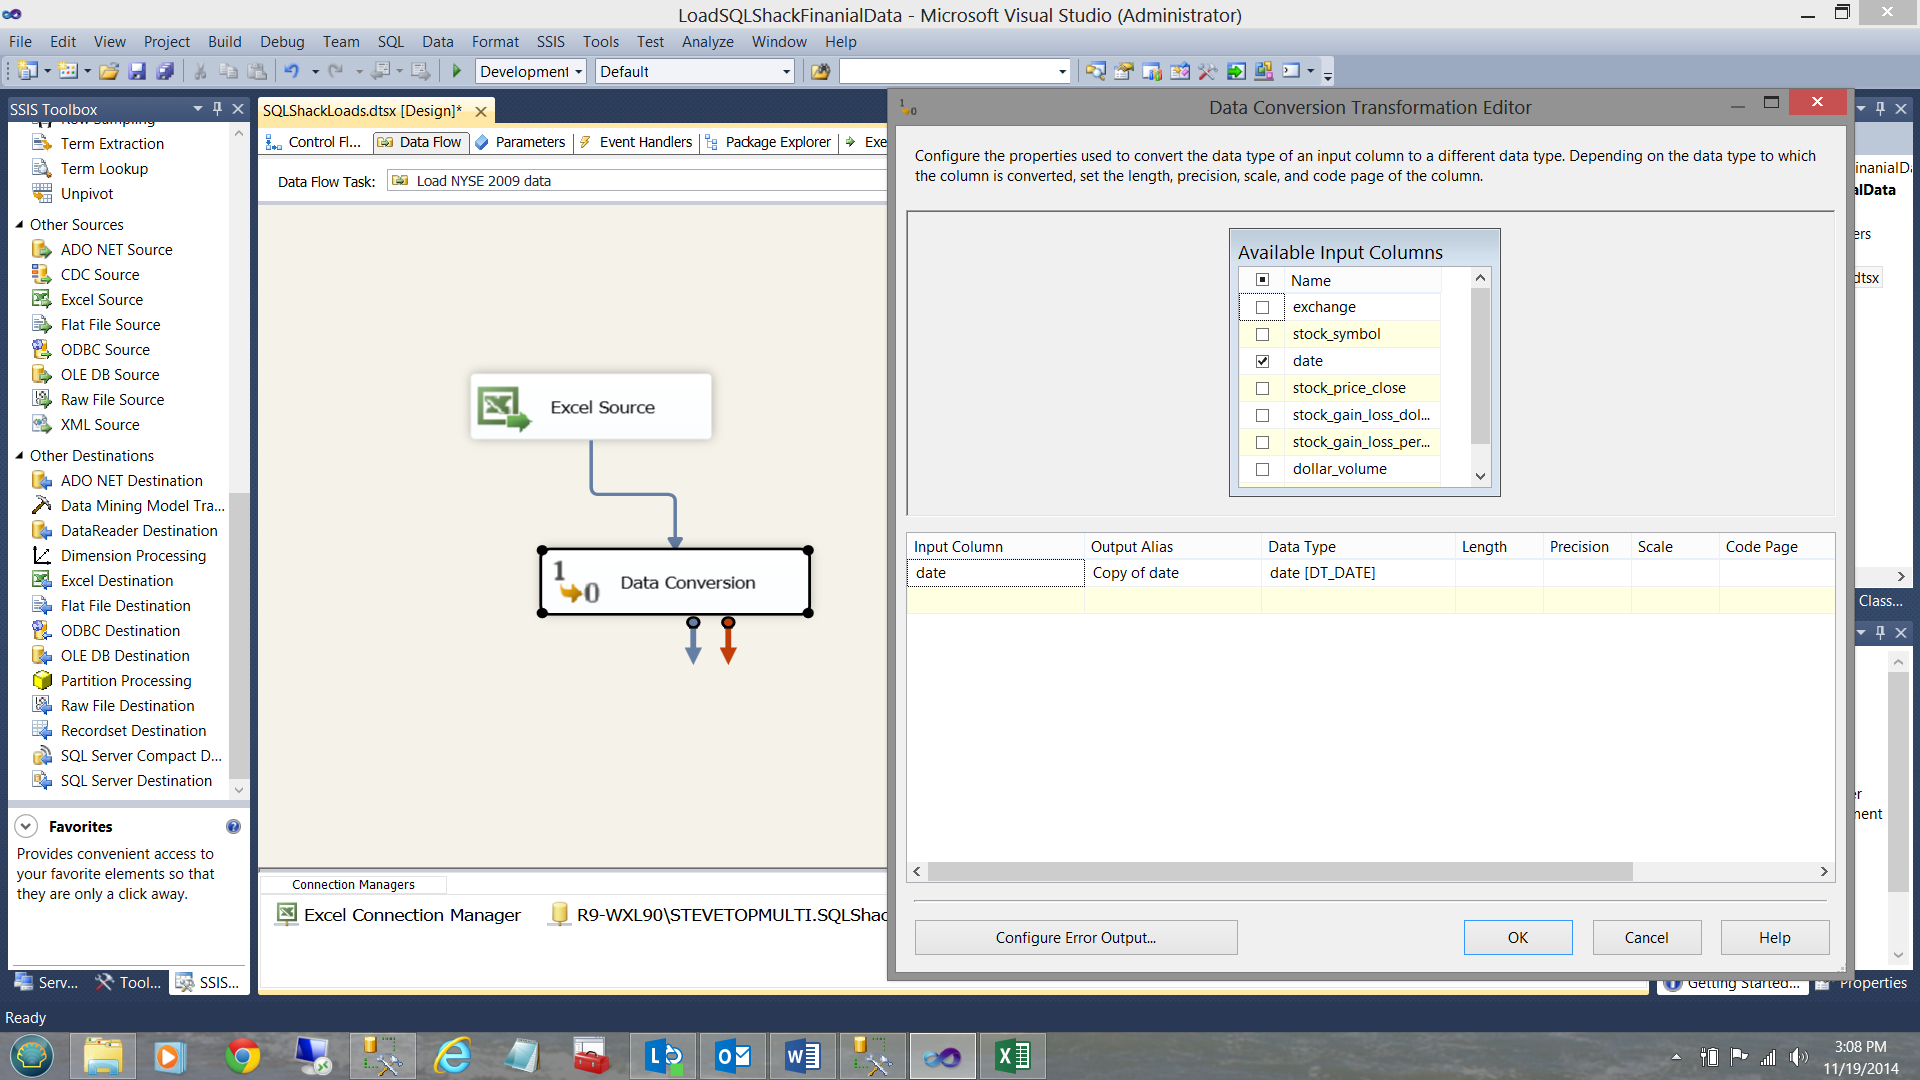
Task: Enable the stock_price_close column checkbox
Action: pos(1262,388)
